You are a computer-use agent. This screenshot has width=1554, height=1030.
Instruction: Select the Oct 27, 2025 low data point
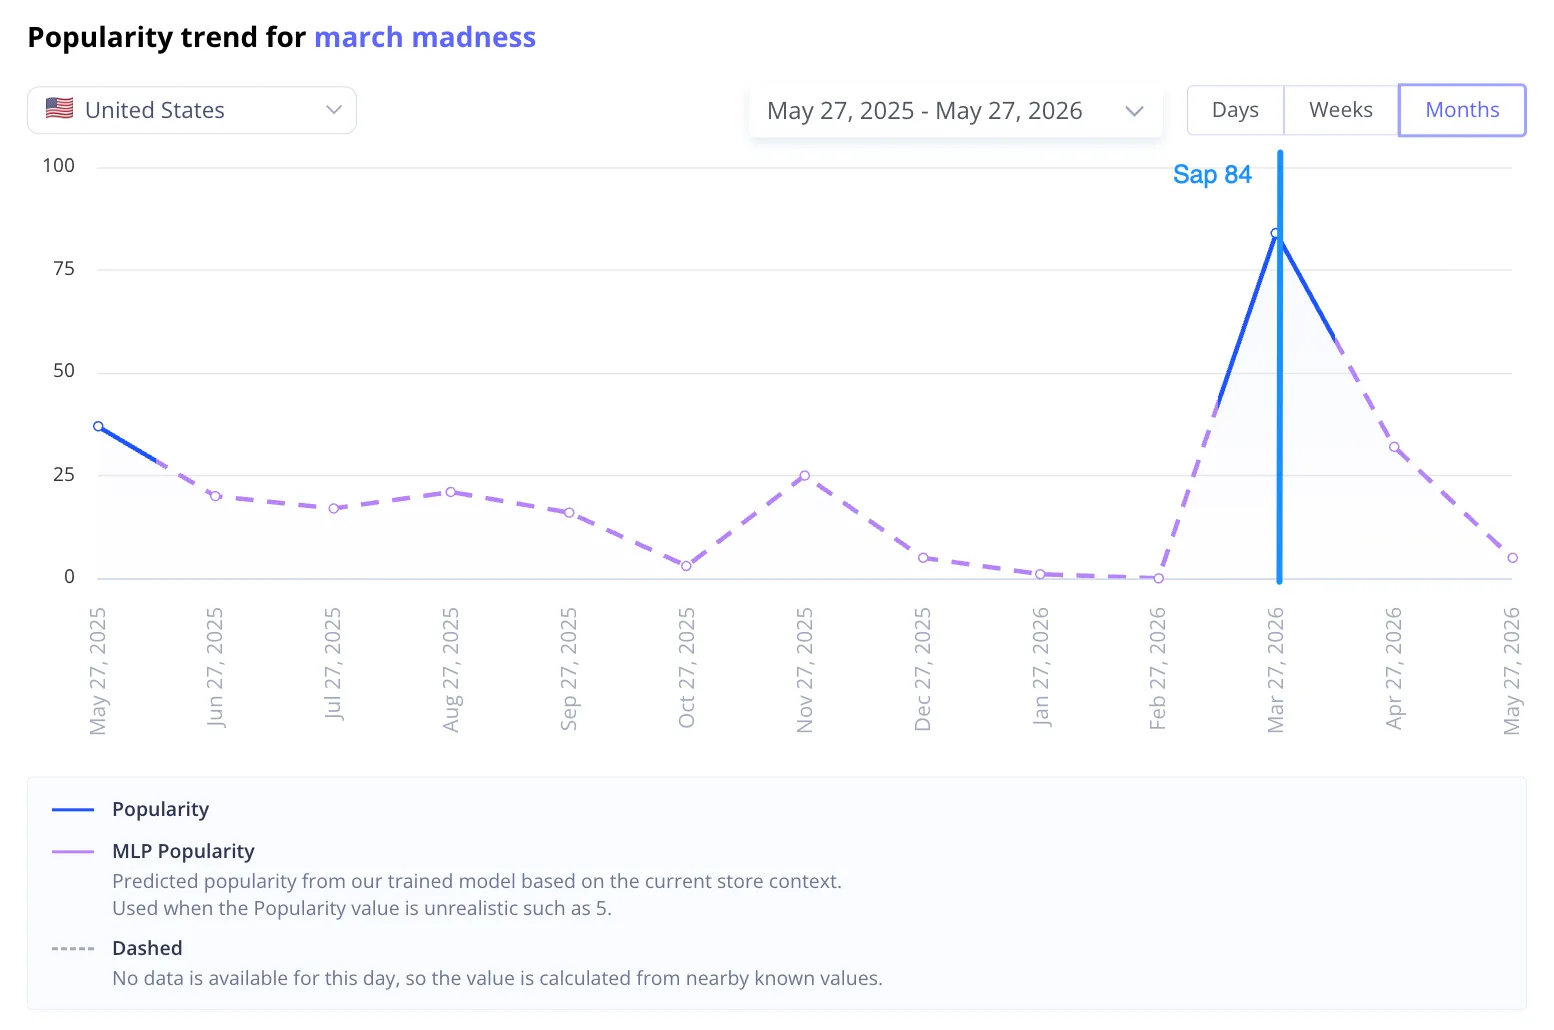pyautogui.click(x=686, y=566)
